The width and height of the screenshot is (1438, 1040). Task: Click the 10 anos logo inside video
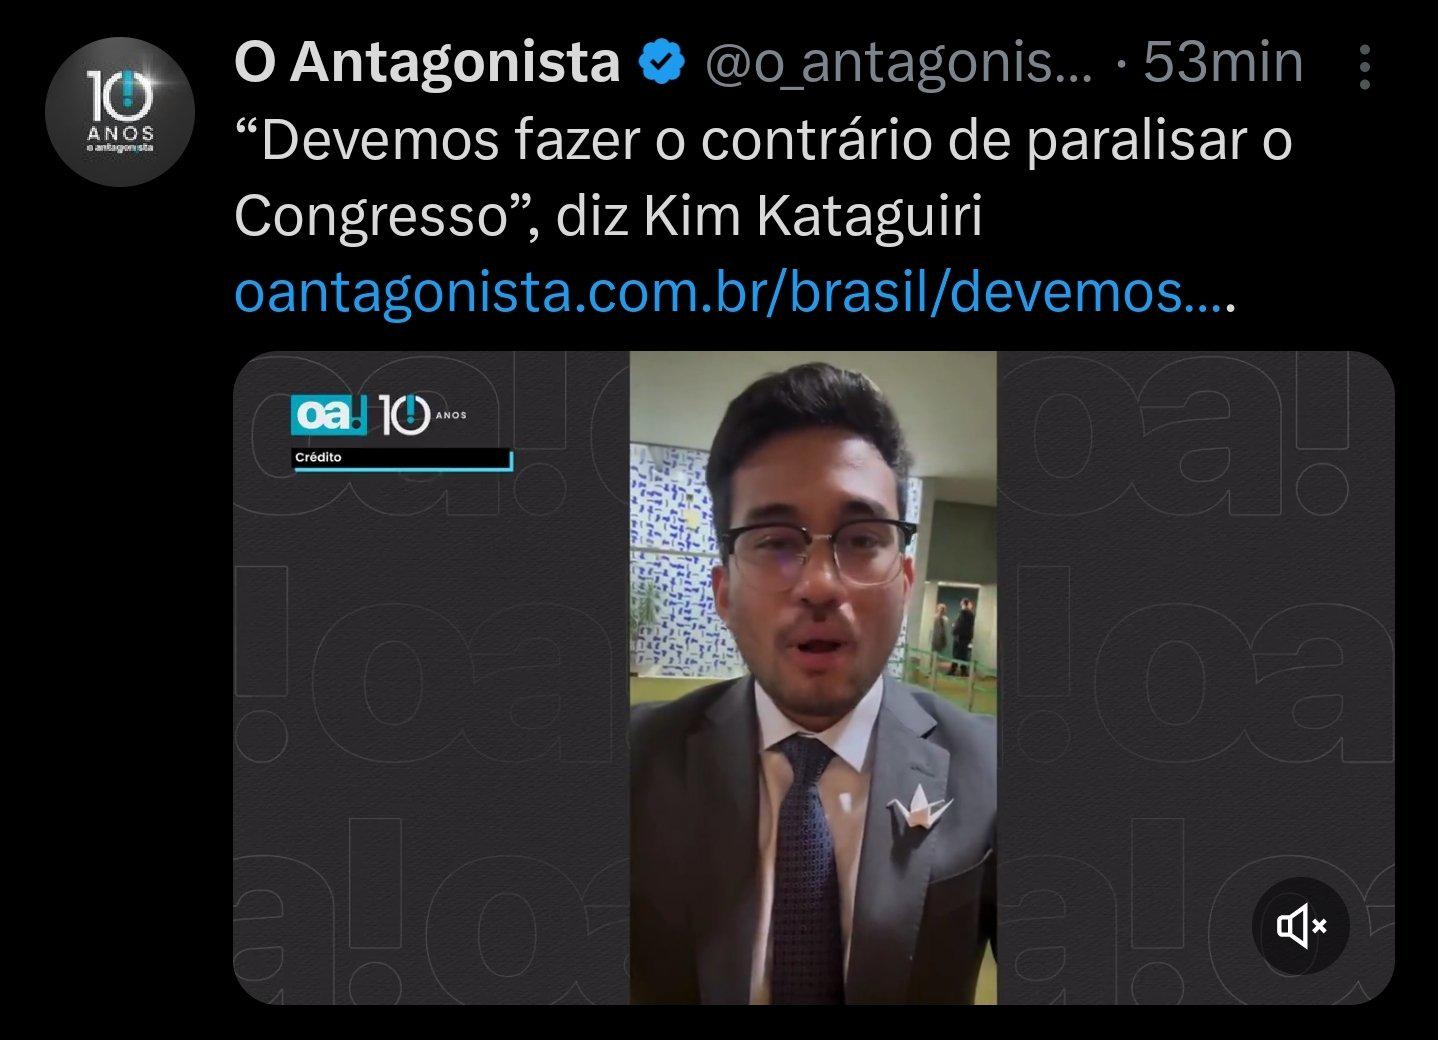(421, 415)
